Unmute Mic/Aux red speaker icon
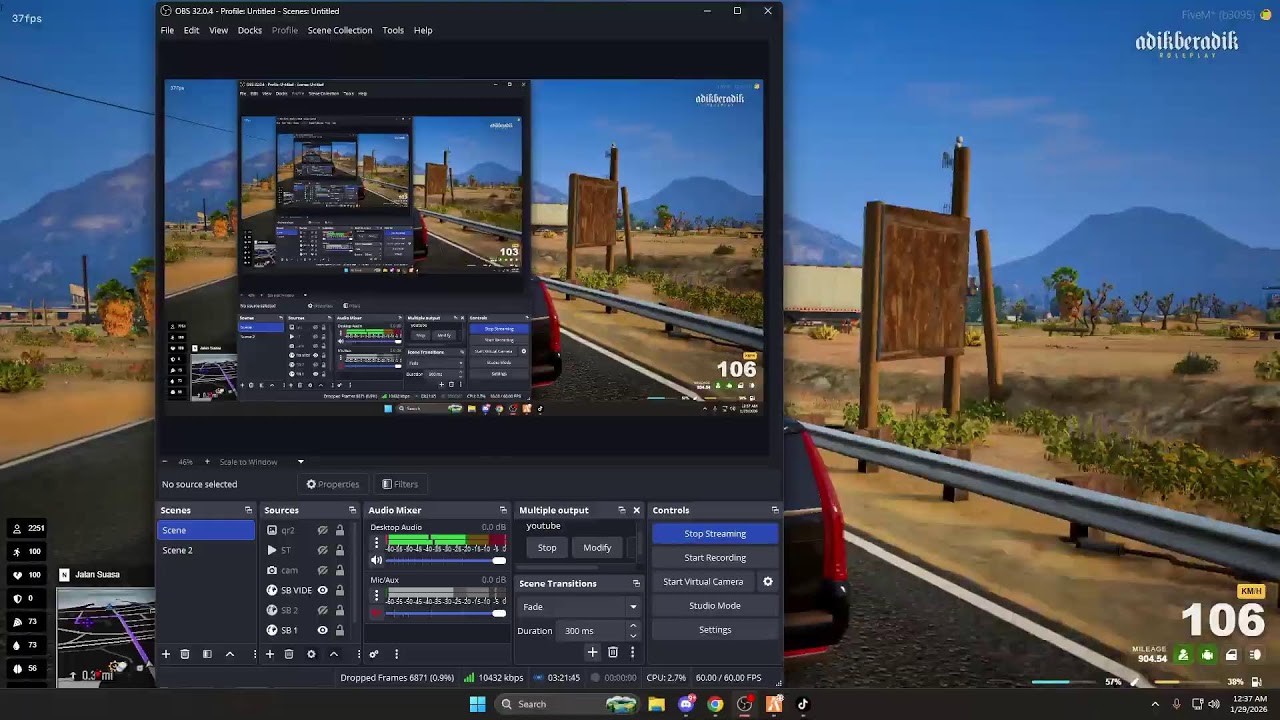Viewport: 1280px width, 720px height. pos(377,613)
